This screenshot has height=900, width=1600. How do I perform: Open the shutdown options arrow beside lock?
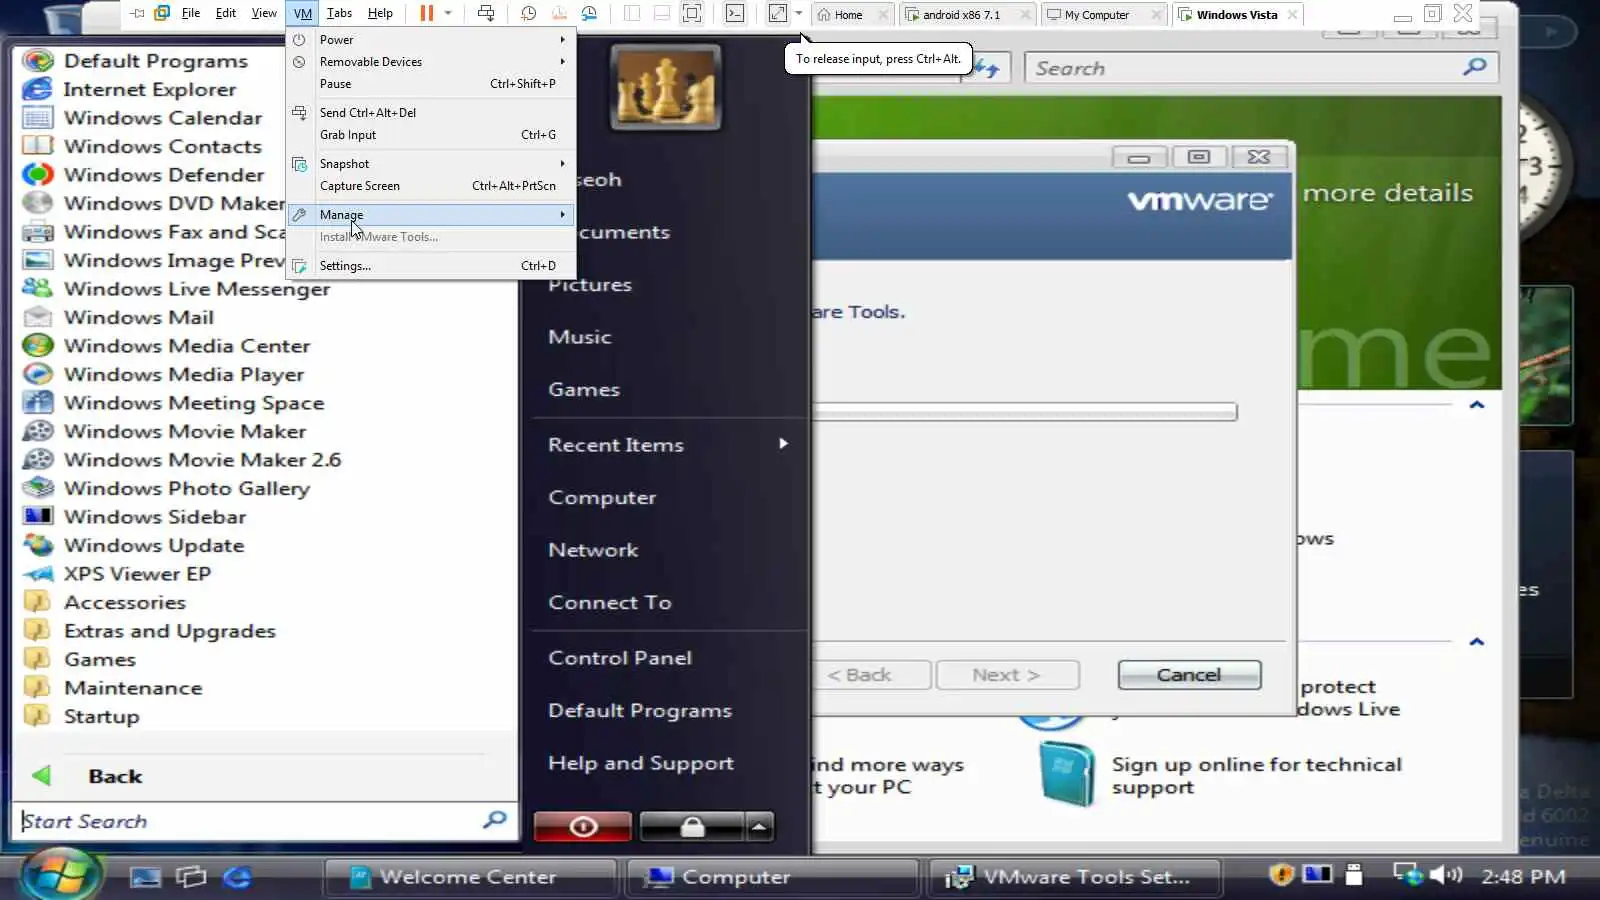click(x=760, y=827)
